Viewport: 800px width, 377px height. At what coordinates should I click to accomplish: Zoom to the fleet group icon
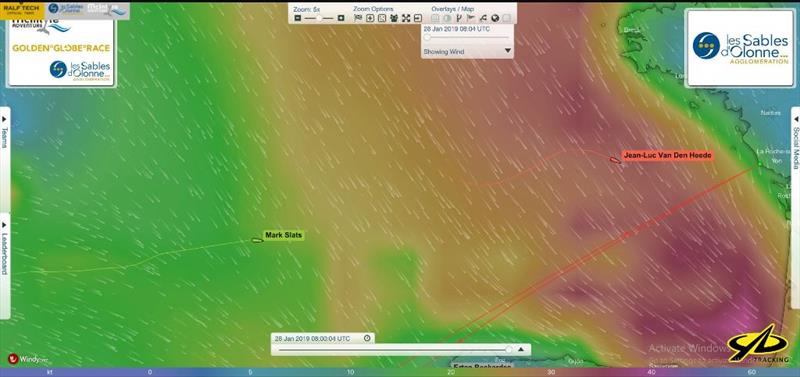(394, 18)
